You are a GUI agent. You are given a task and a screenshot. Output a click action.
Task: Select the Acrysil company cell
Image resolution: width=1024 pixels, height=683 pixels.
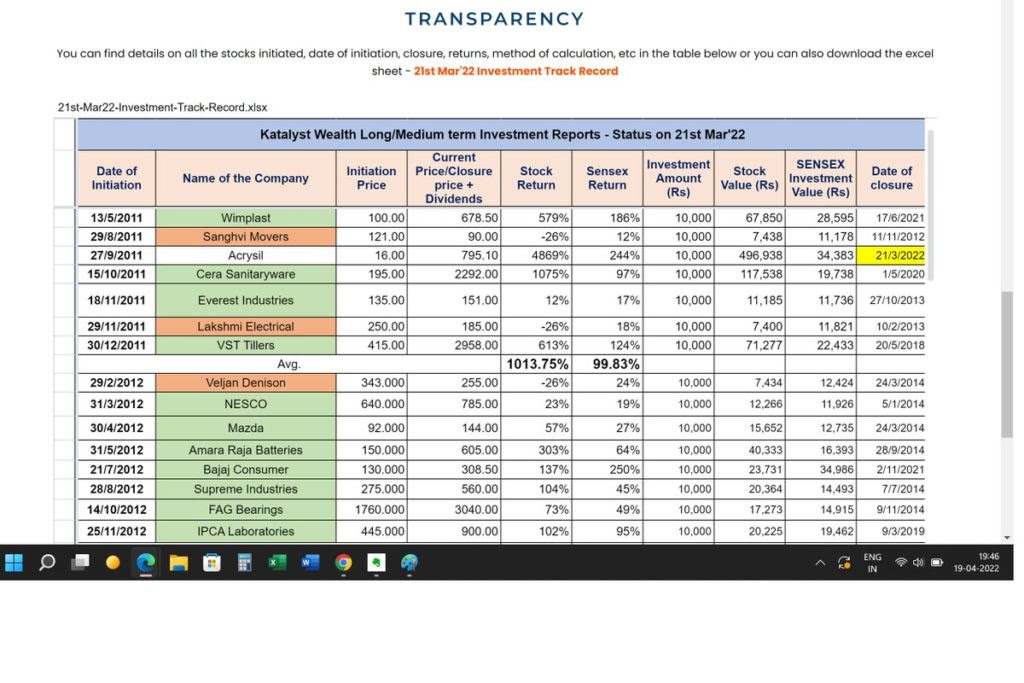coord(246,255)
